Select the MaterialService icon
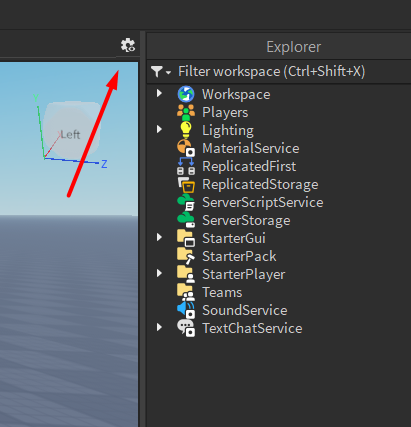 [186, 148]
